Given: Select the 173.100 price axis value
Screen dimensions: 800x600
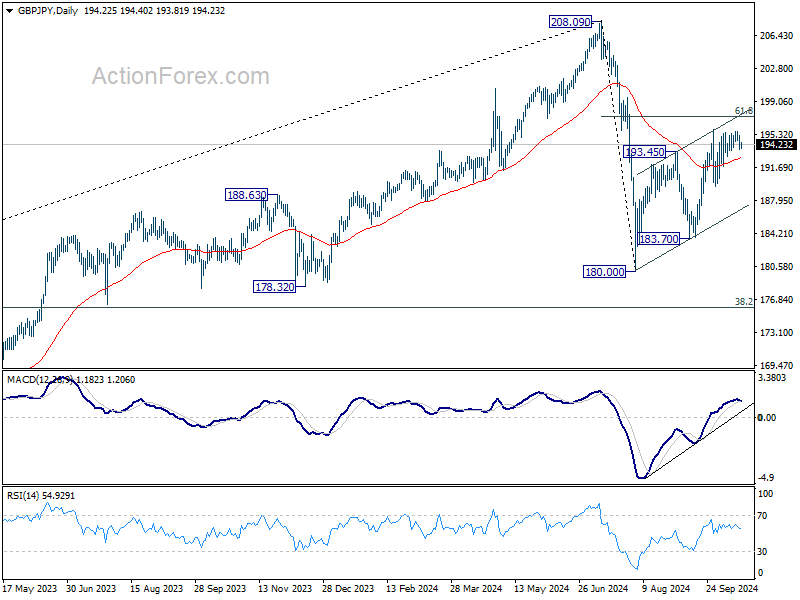Looking at the screenshot, I should [777, 333].
